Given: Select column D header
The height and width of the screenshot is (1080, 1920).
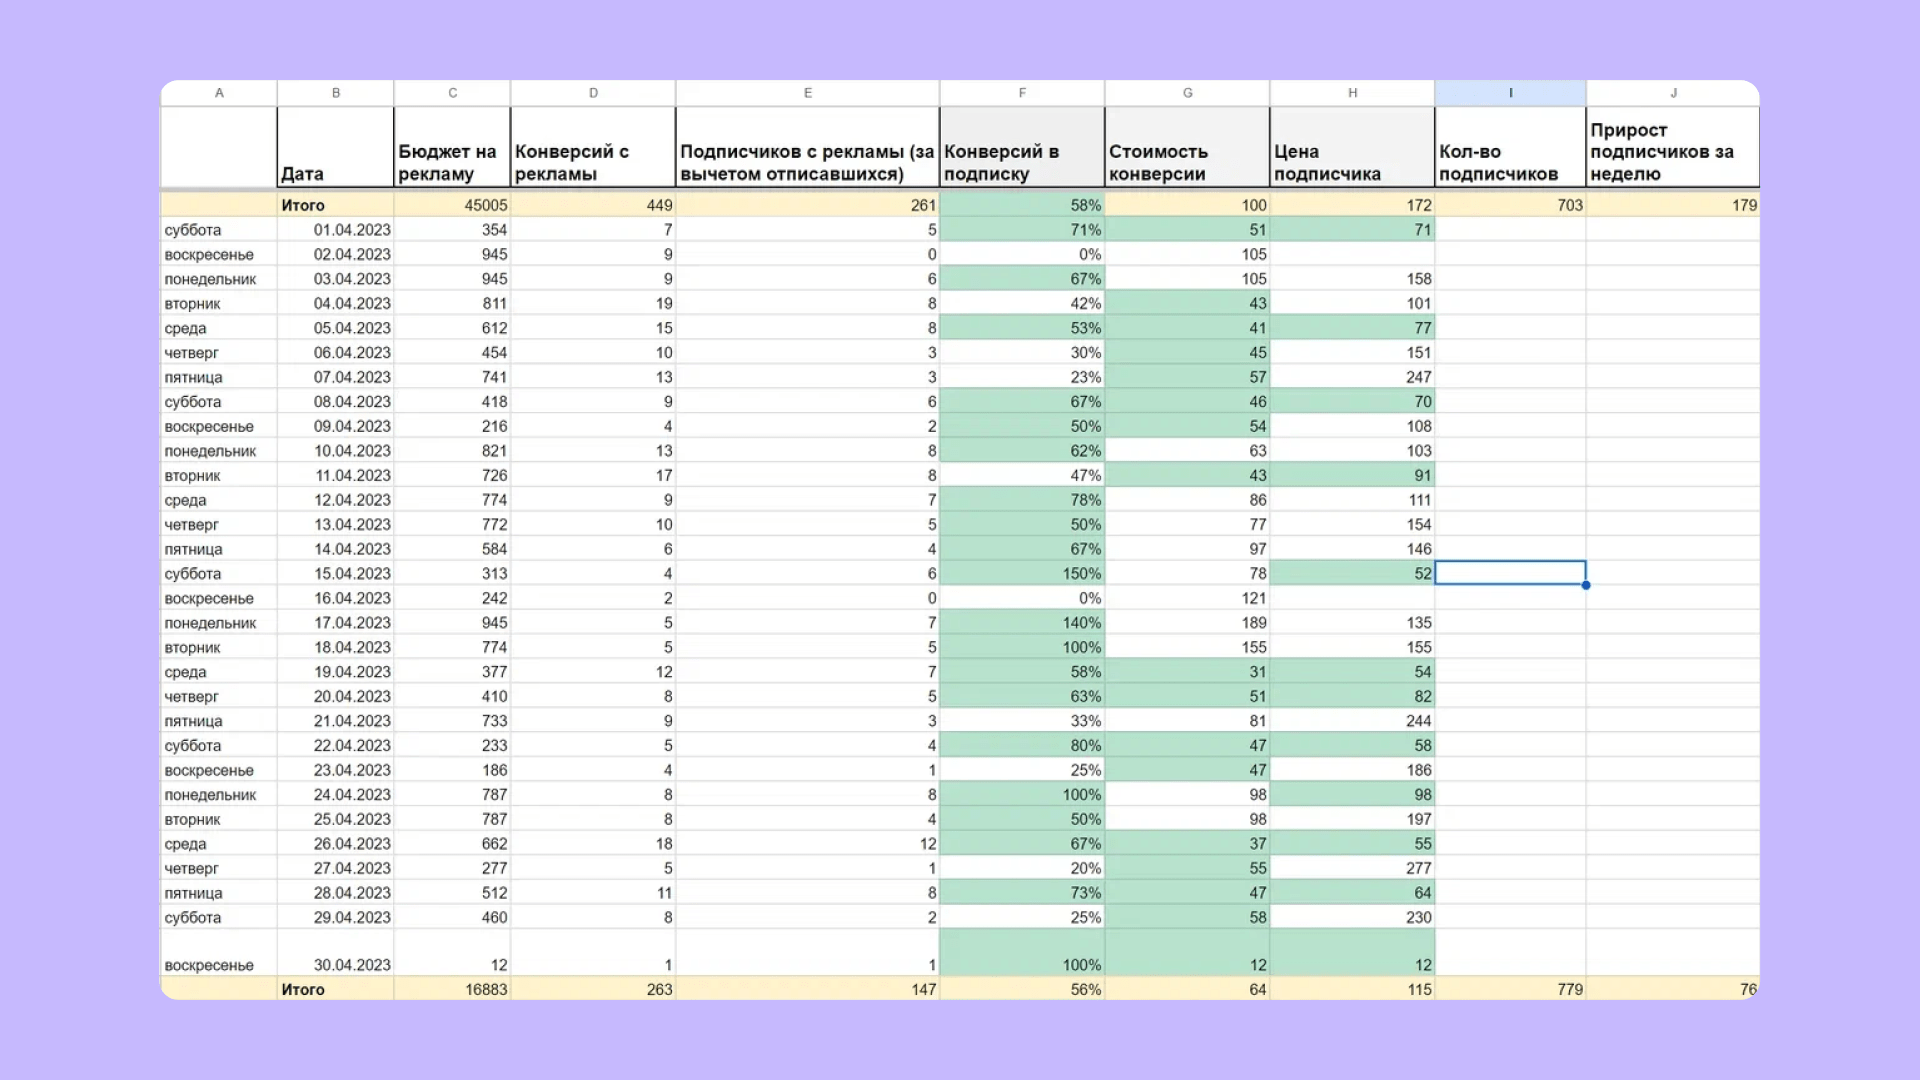Looking at the screenshot, I should [593, 93].
